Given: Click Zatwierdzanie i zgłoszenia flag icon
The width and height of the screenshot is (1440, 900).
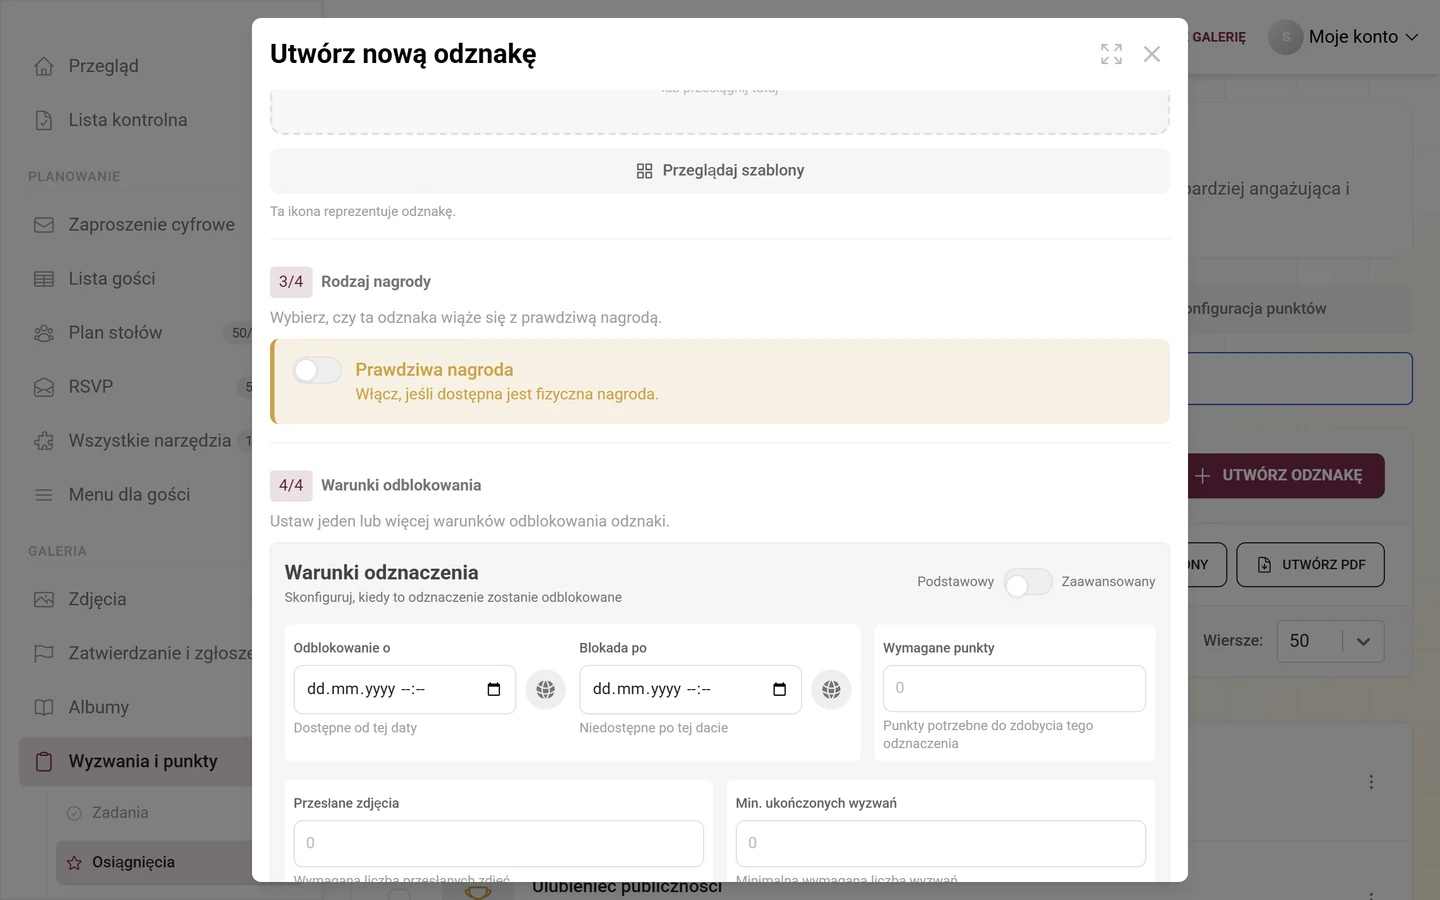Looking at the screenshot, I should (44, 654).
